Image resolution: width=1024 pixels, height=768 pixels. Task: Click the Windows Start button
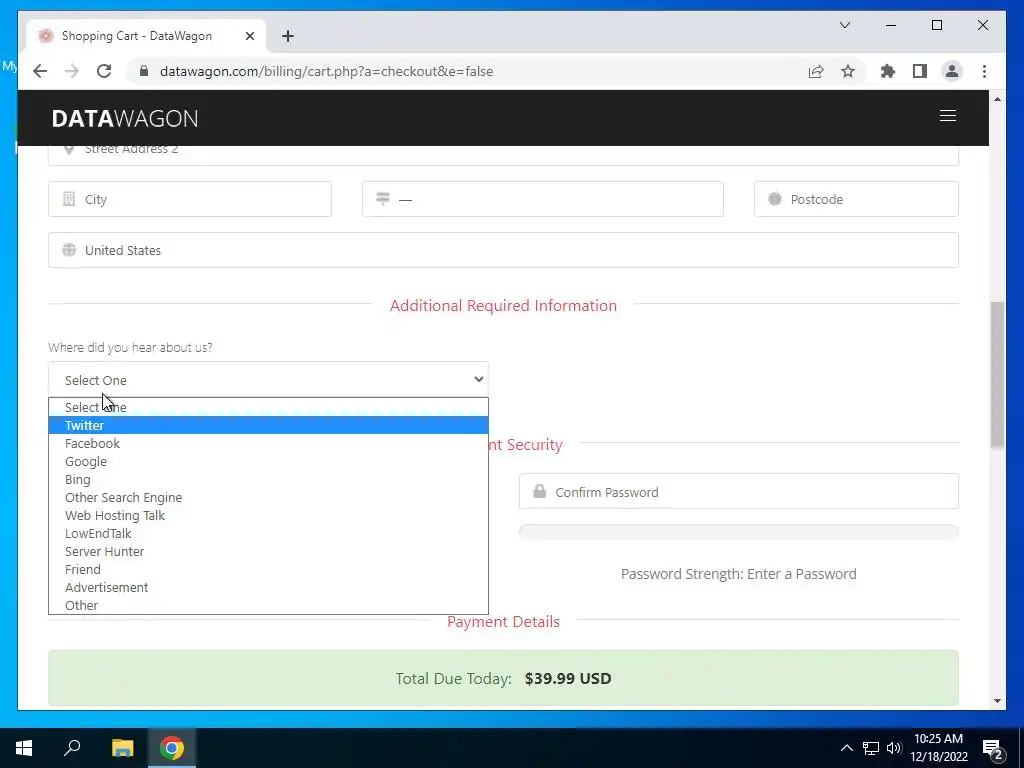point(24,748)
